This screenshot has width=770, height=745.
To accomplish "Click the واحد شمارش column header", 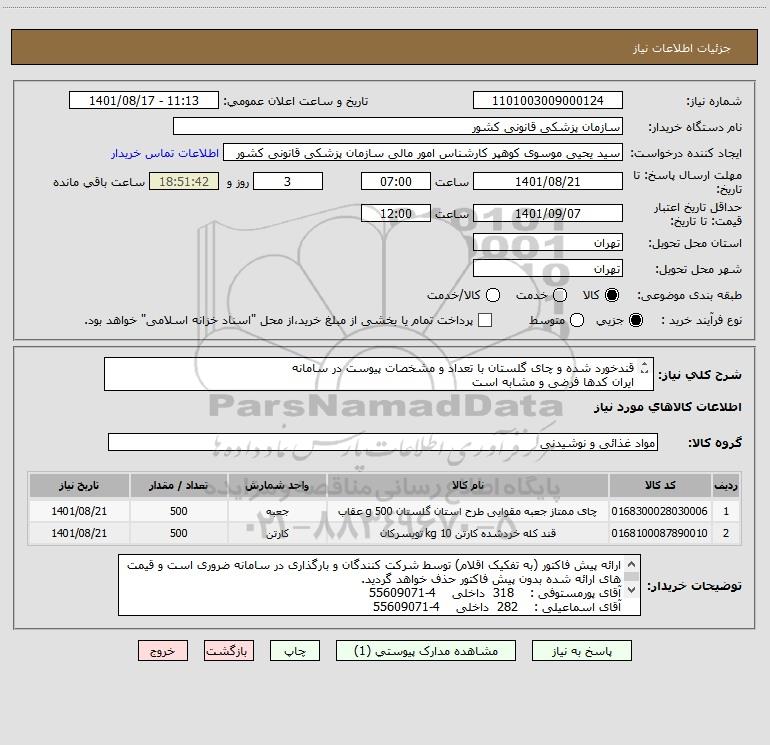I will point(277,485).
